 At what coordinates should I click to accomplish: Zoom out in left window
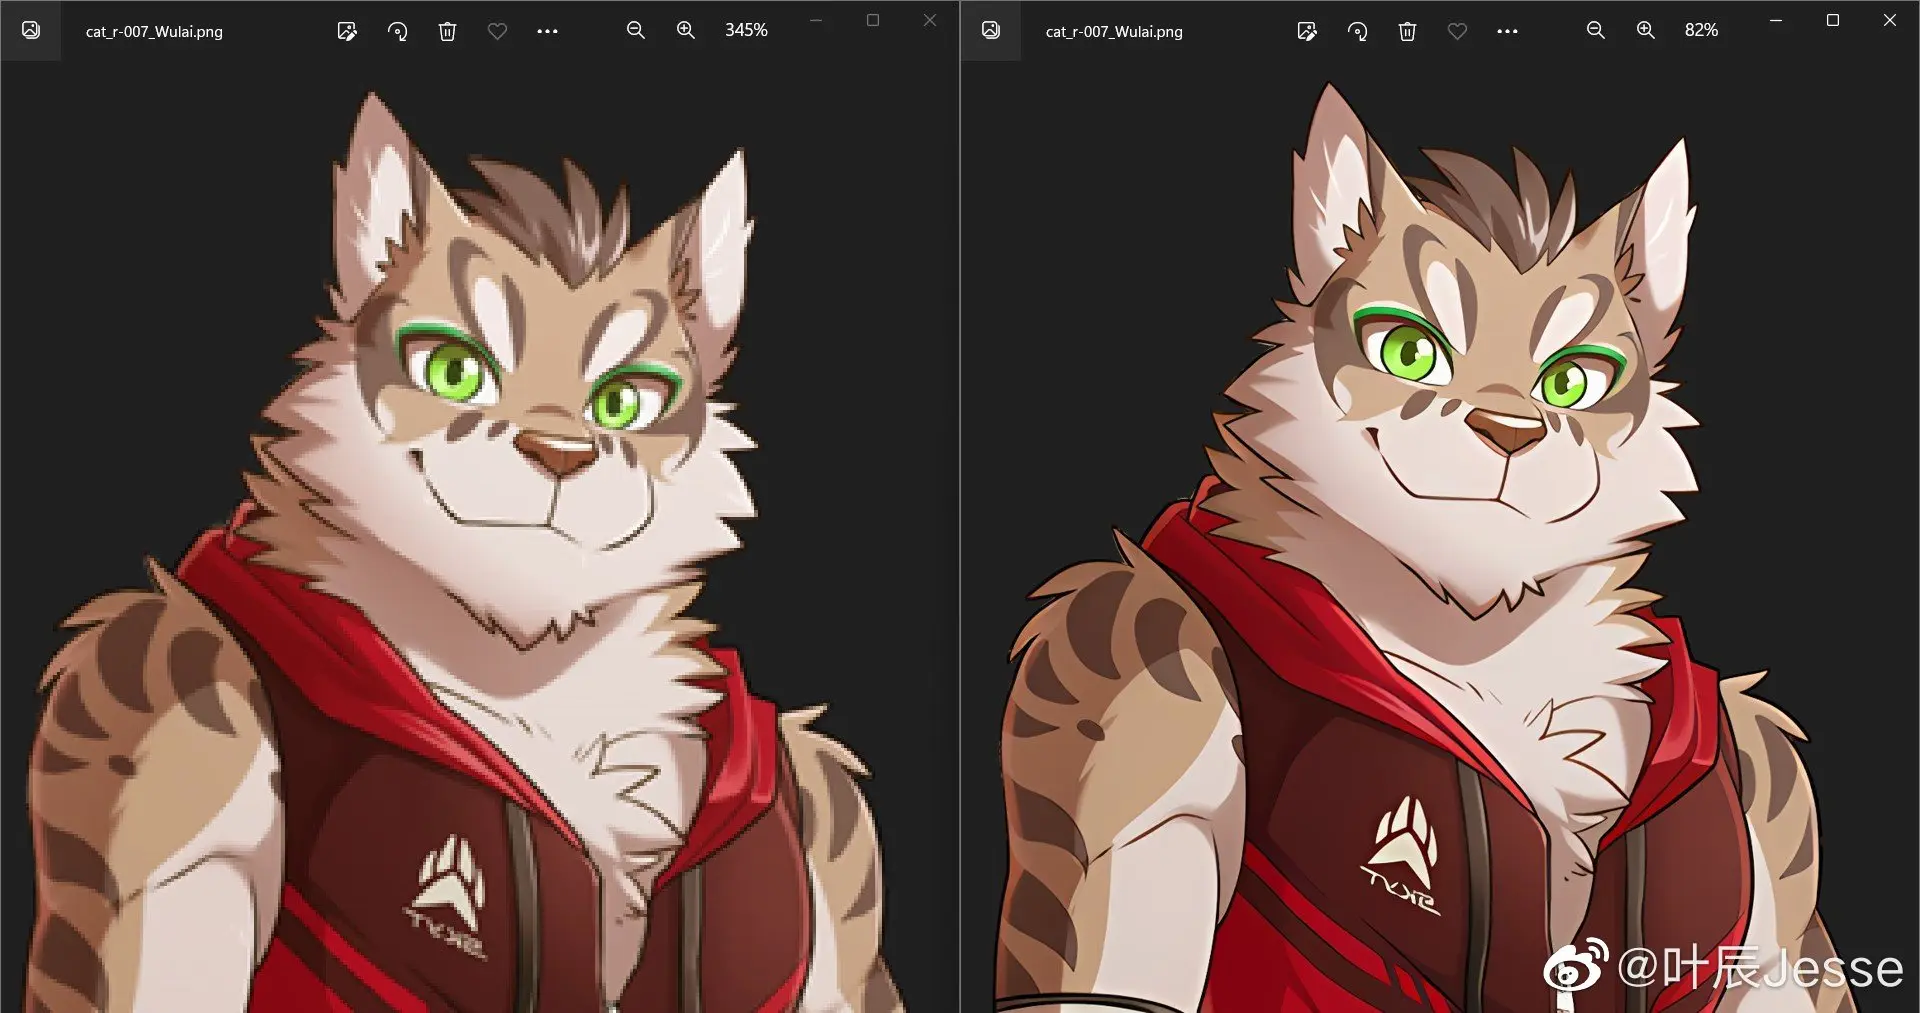635,30
